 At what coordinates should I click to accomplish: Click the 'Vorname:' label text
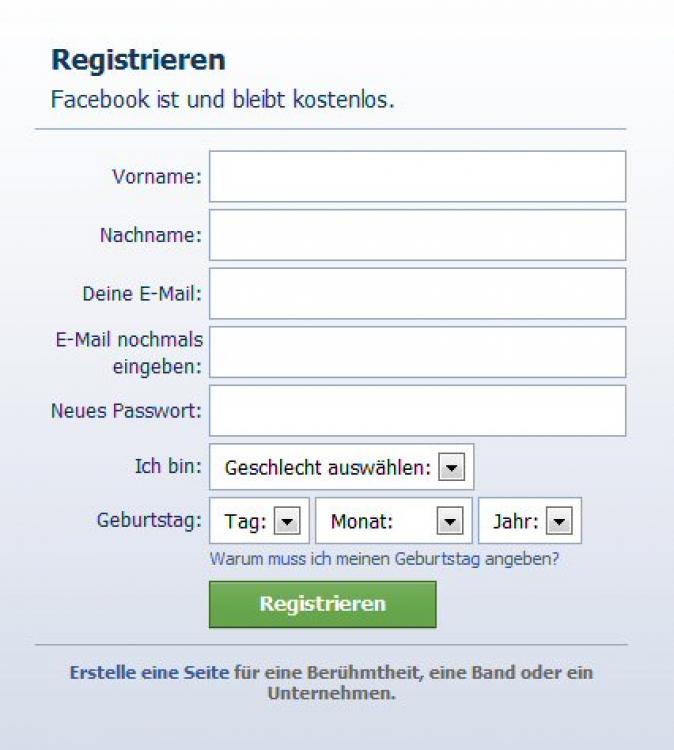click(x=157, y=177)
